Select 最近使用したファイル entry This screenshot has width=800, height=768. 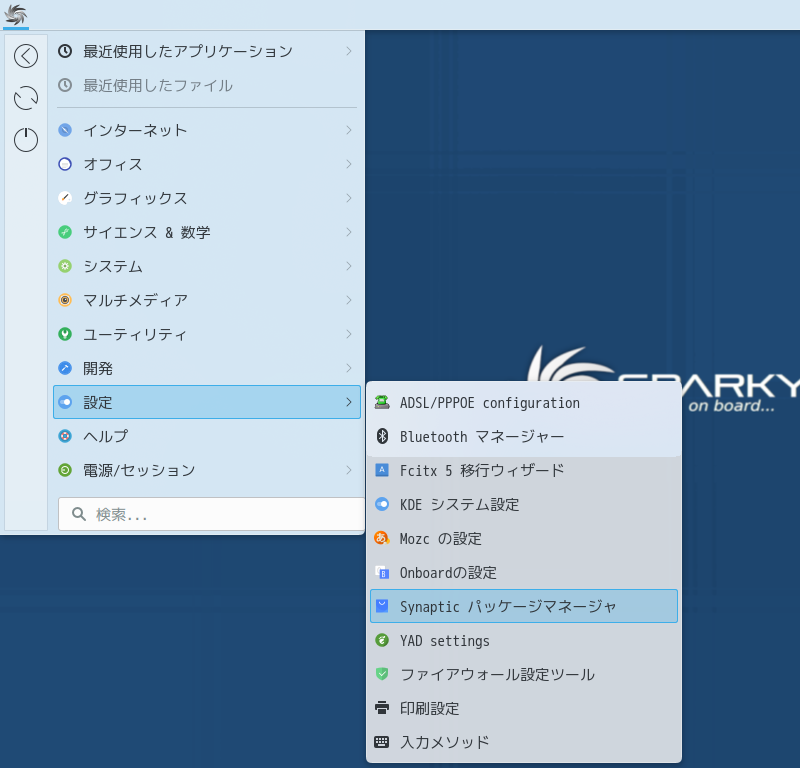pos(207,85)
